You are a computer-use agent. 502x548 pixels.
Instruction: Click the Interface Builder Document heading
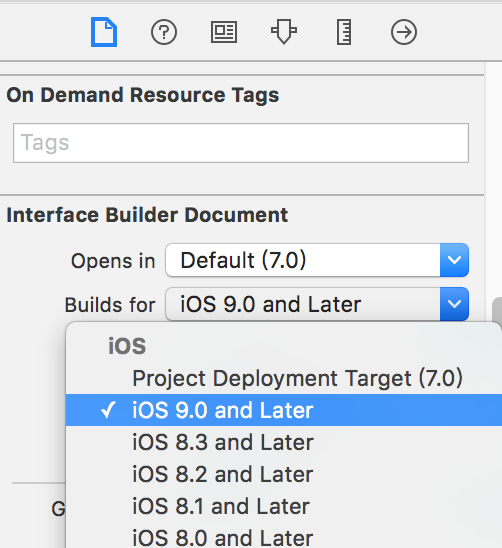pyautogui.click(x=147, y=215)
